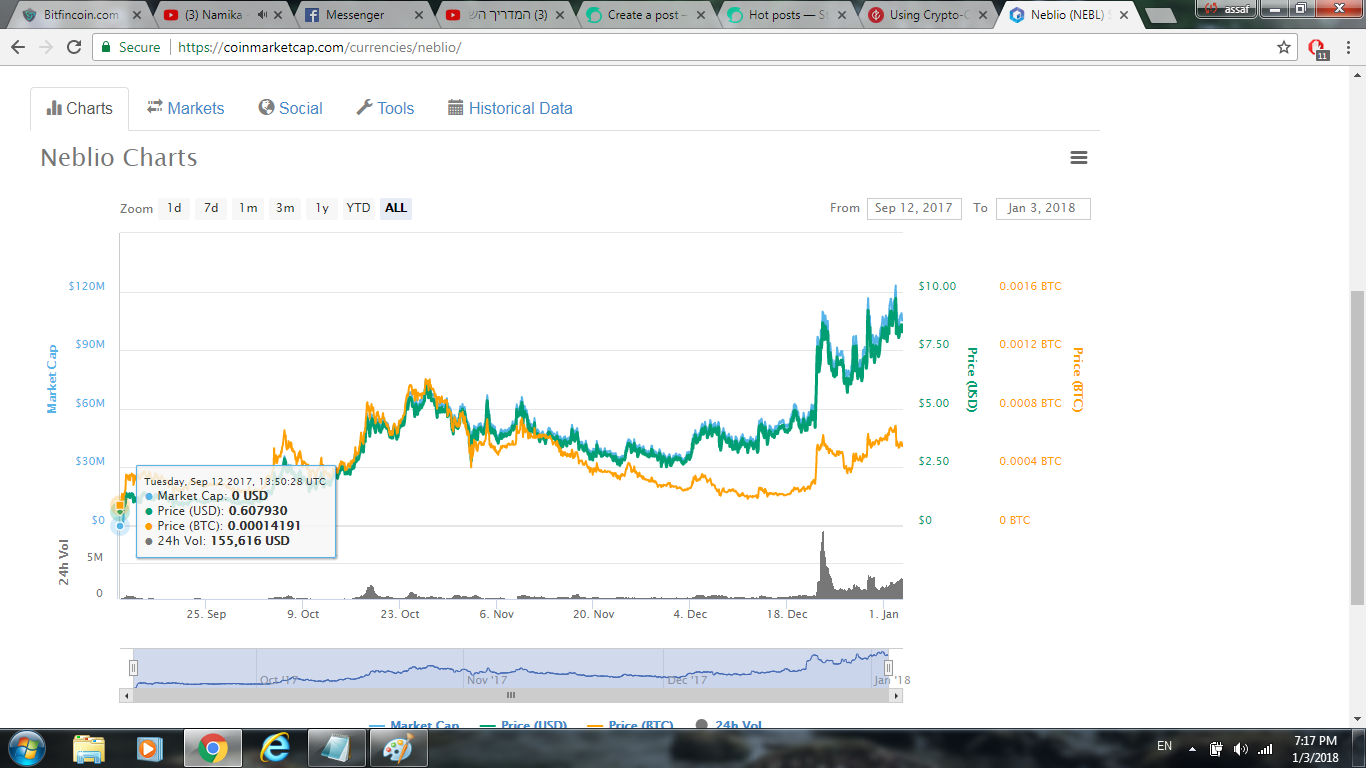This screenshot has width=1366, height=768.
Task: Click the browser back arrow
Action: pos(17,47)
